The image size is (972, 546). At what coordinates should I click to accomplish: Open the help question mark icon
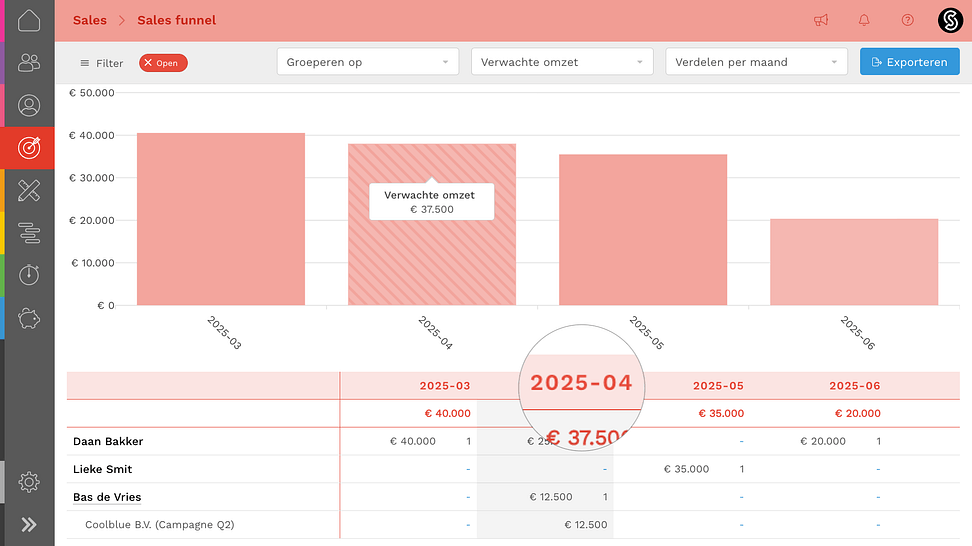(x=908, y=20)
